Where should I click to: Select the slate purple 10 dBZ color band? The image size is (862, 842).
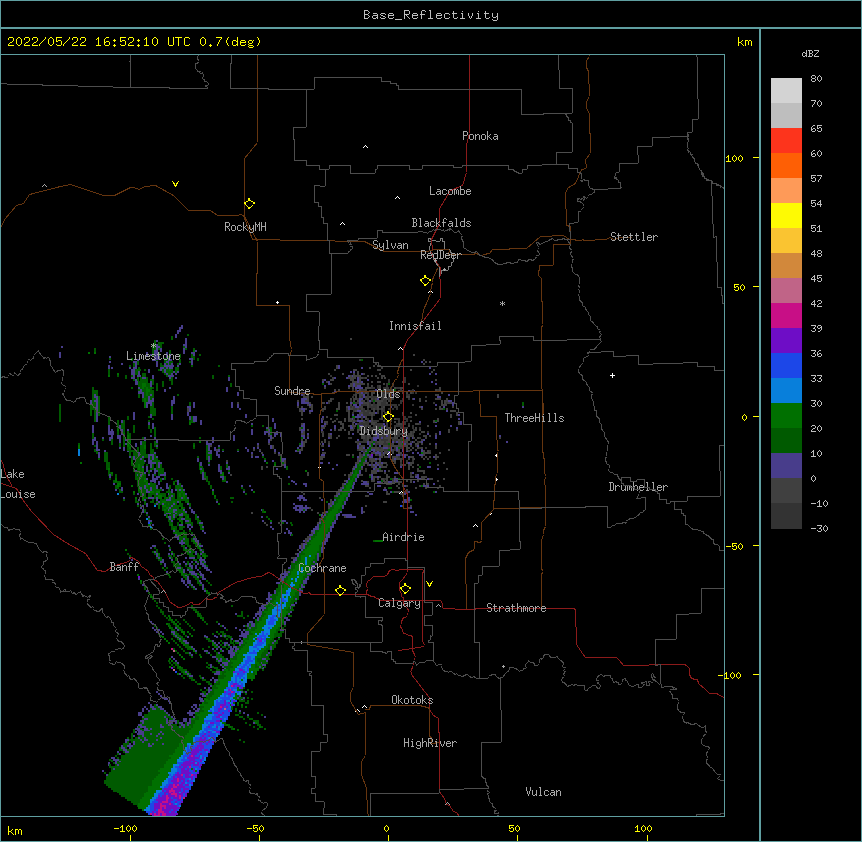point(786,466)
